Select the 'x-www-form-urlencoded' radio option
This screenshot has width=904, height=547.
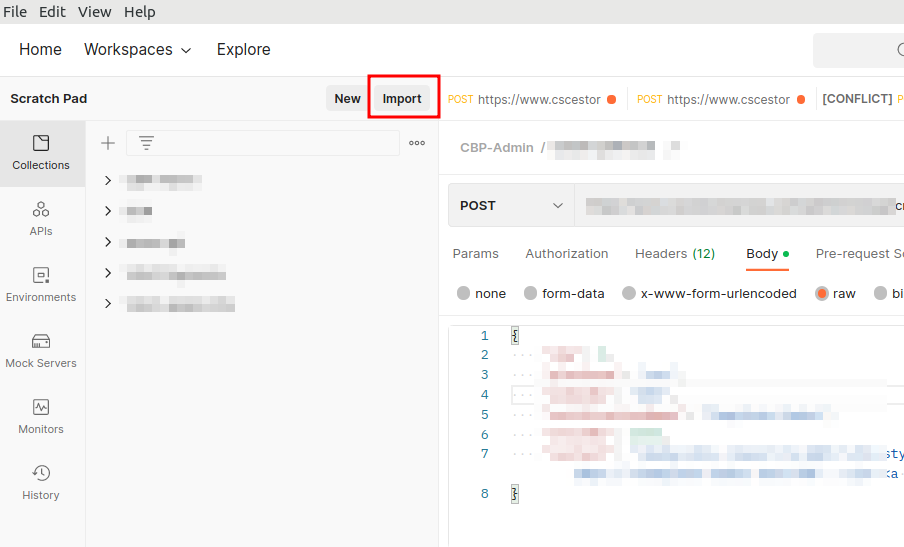[x=629, y=294]
